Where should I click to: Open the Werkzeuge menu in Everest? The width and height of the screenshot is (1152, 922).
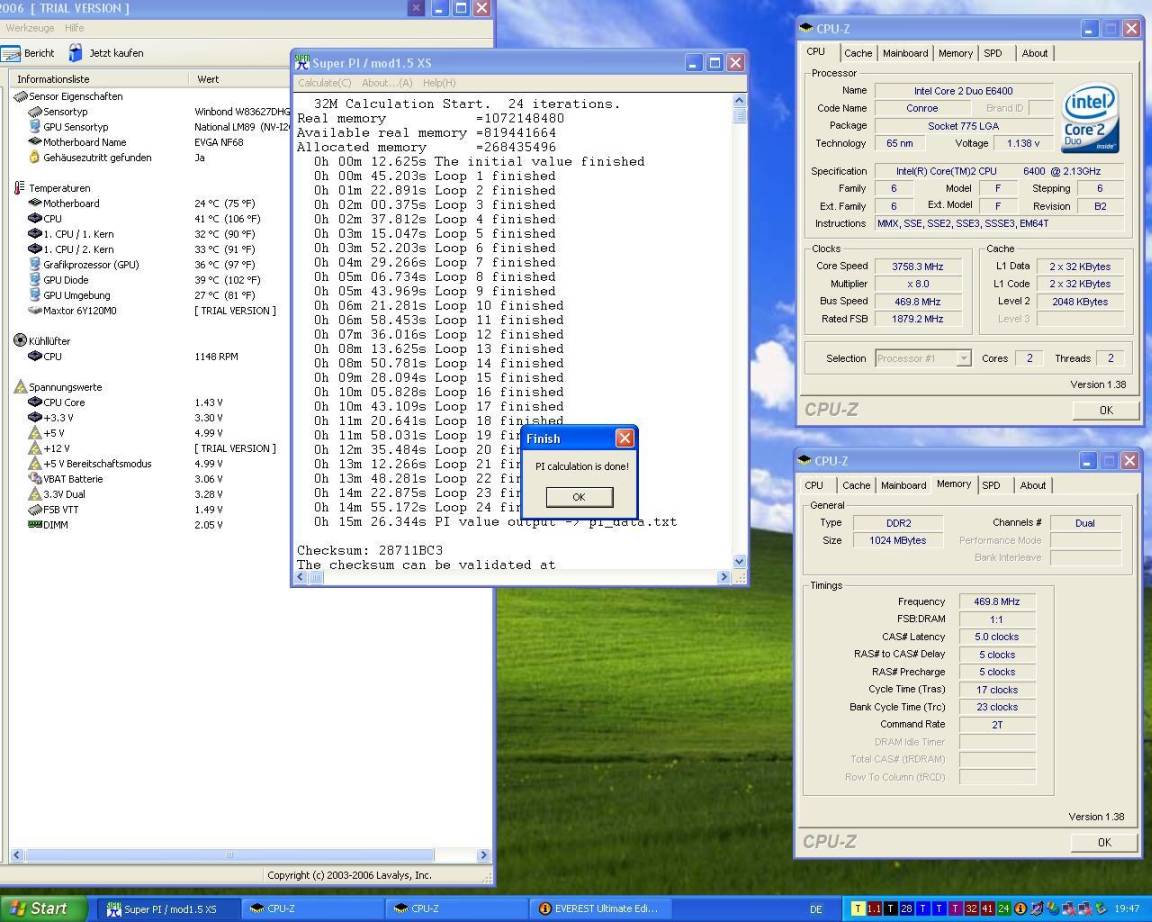coord(29,28)
